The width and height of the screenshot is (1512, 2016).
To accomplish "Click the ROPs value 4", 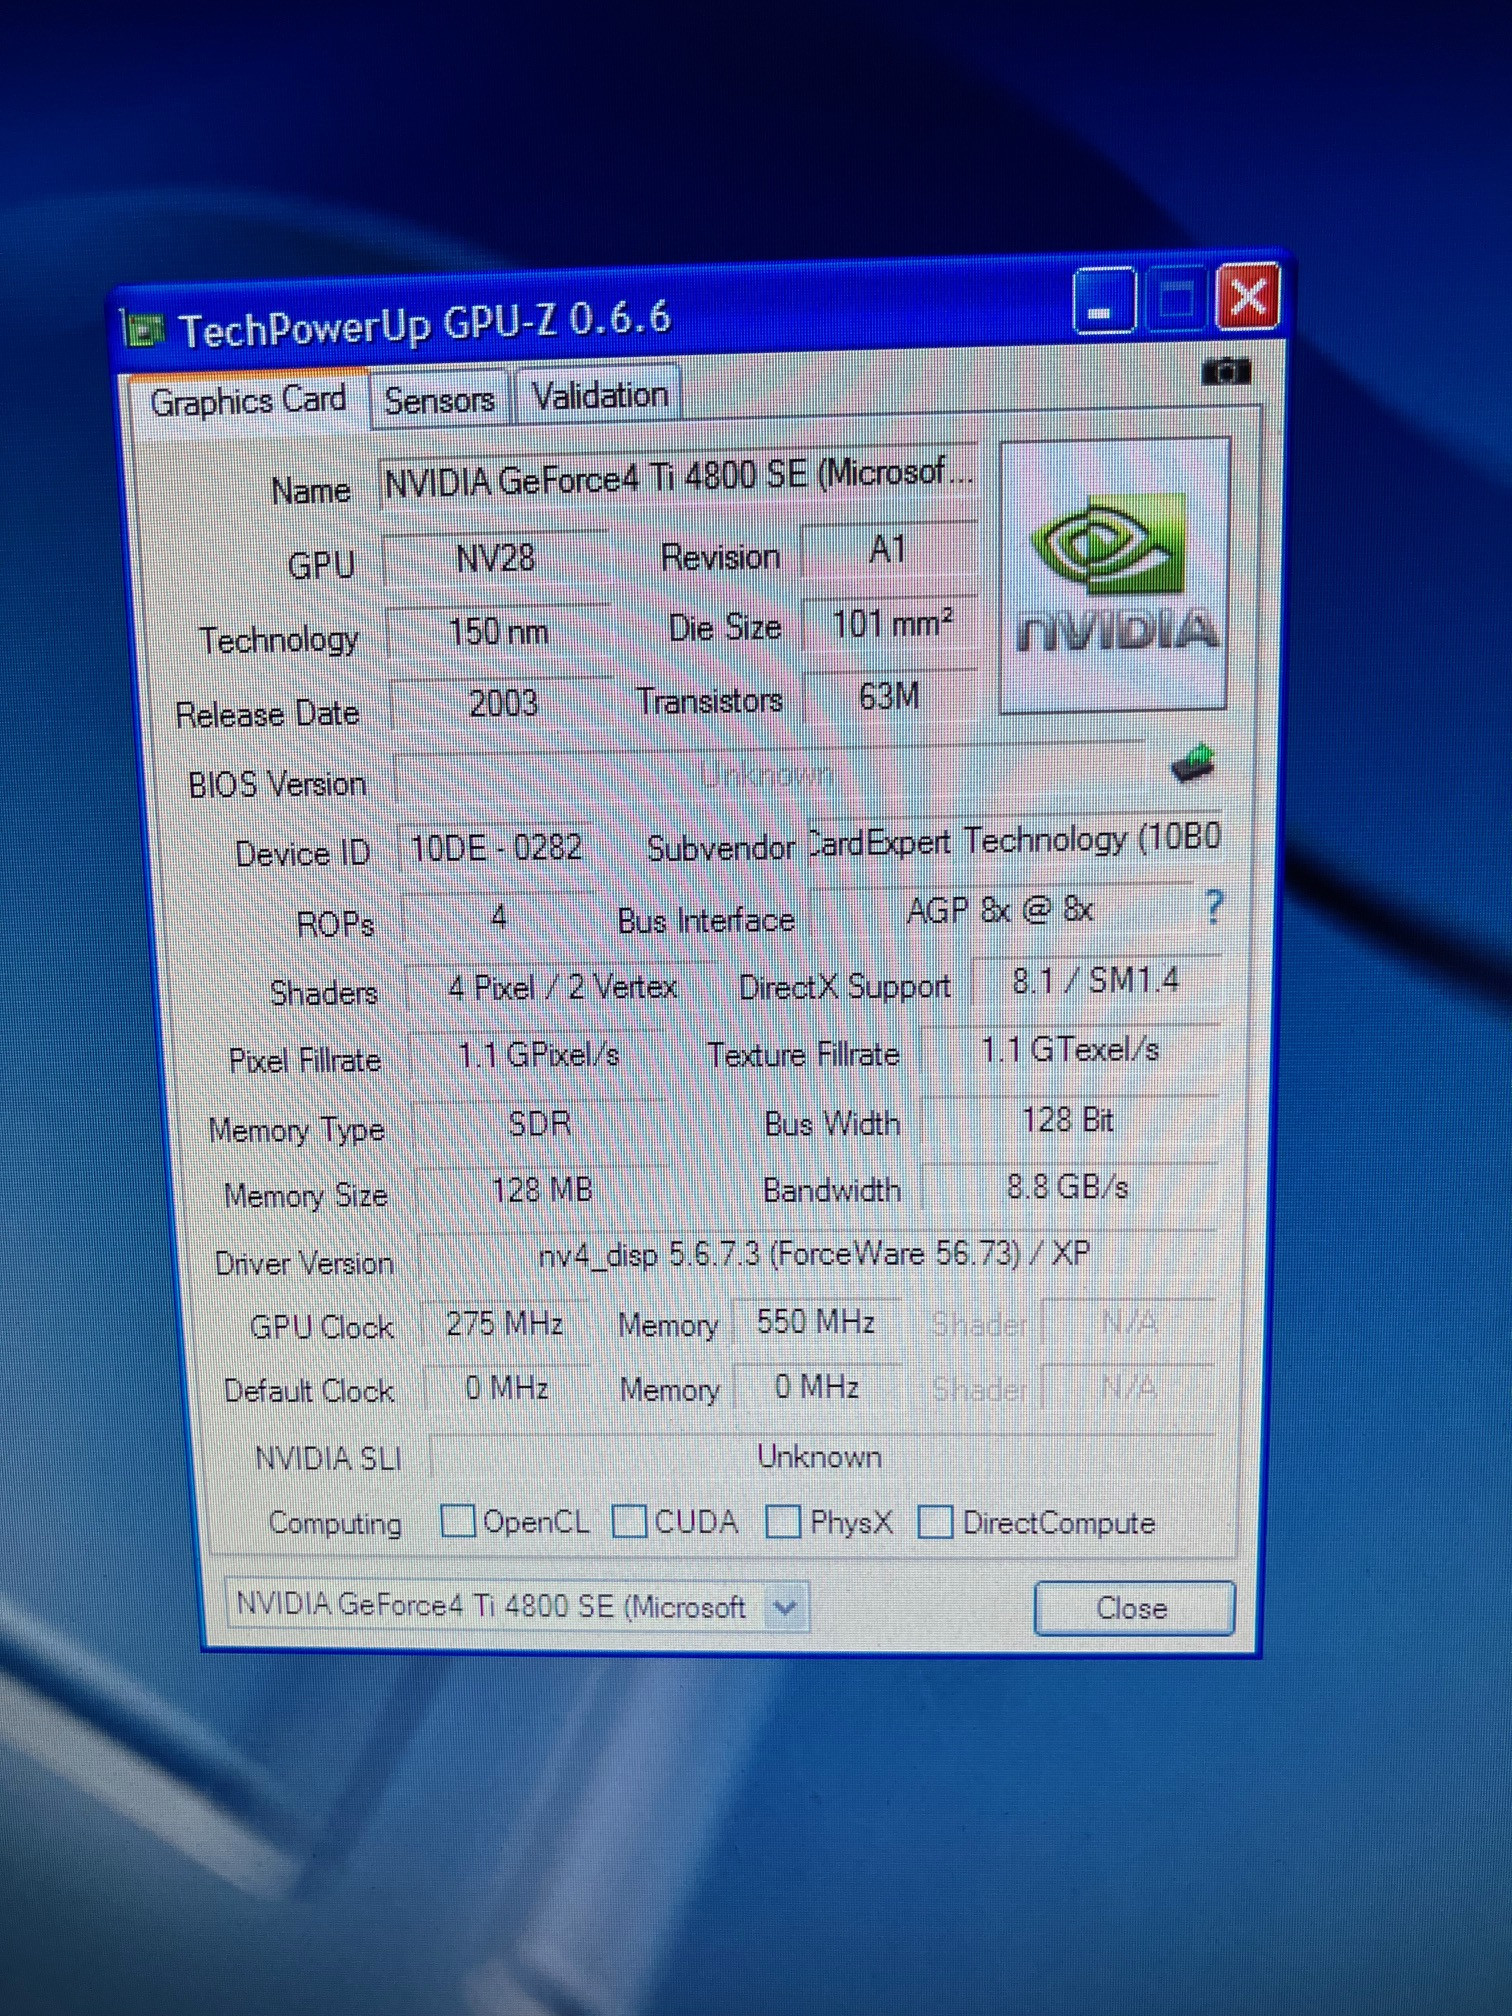I will tap(498, 917).
